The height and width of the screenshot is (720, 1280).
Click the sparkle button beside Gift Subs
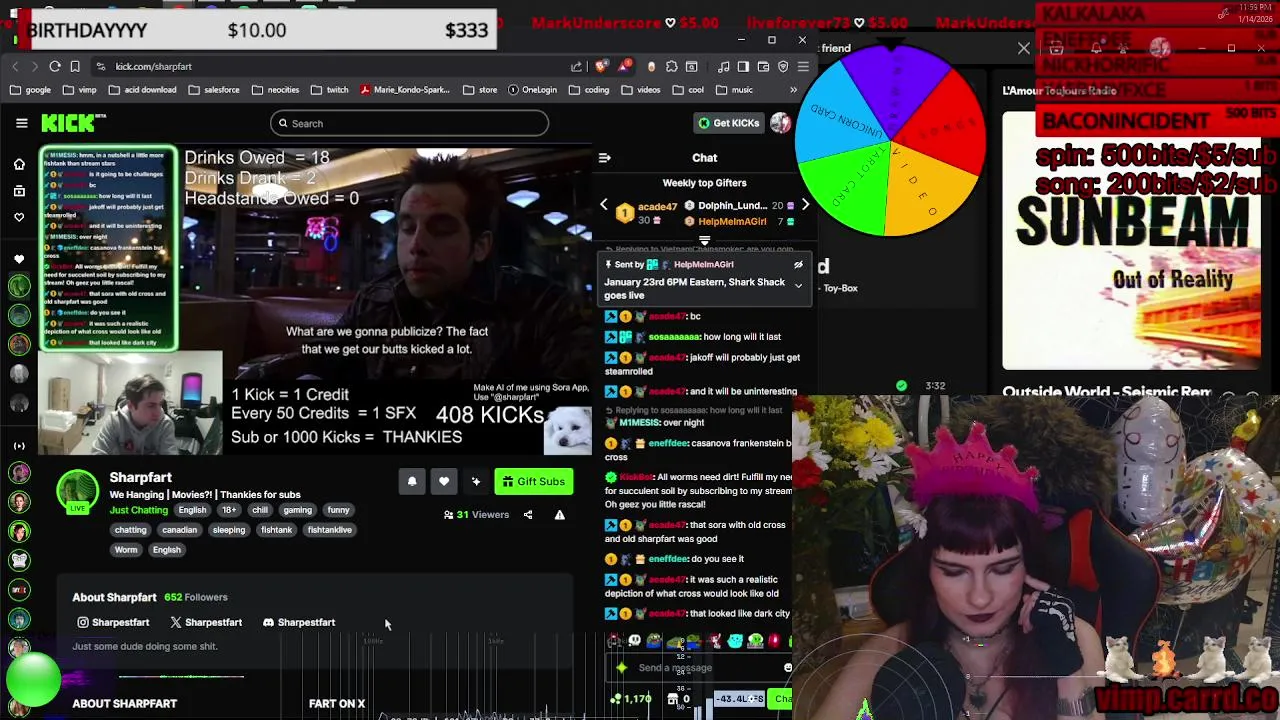(x=476, y=482)
